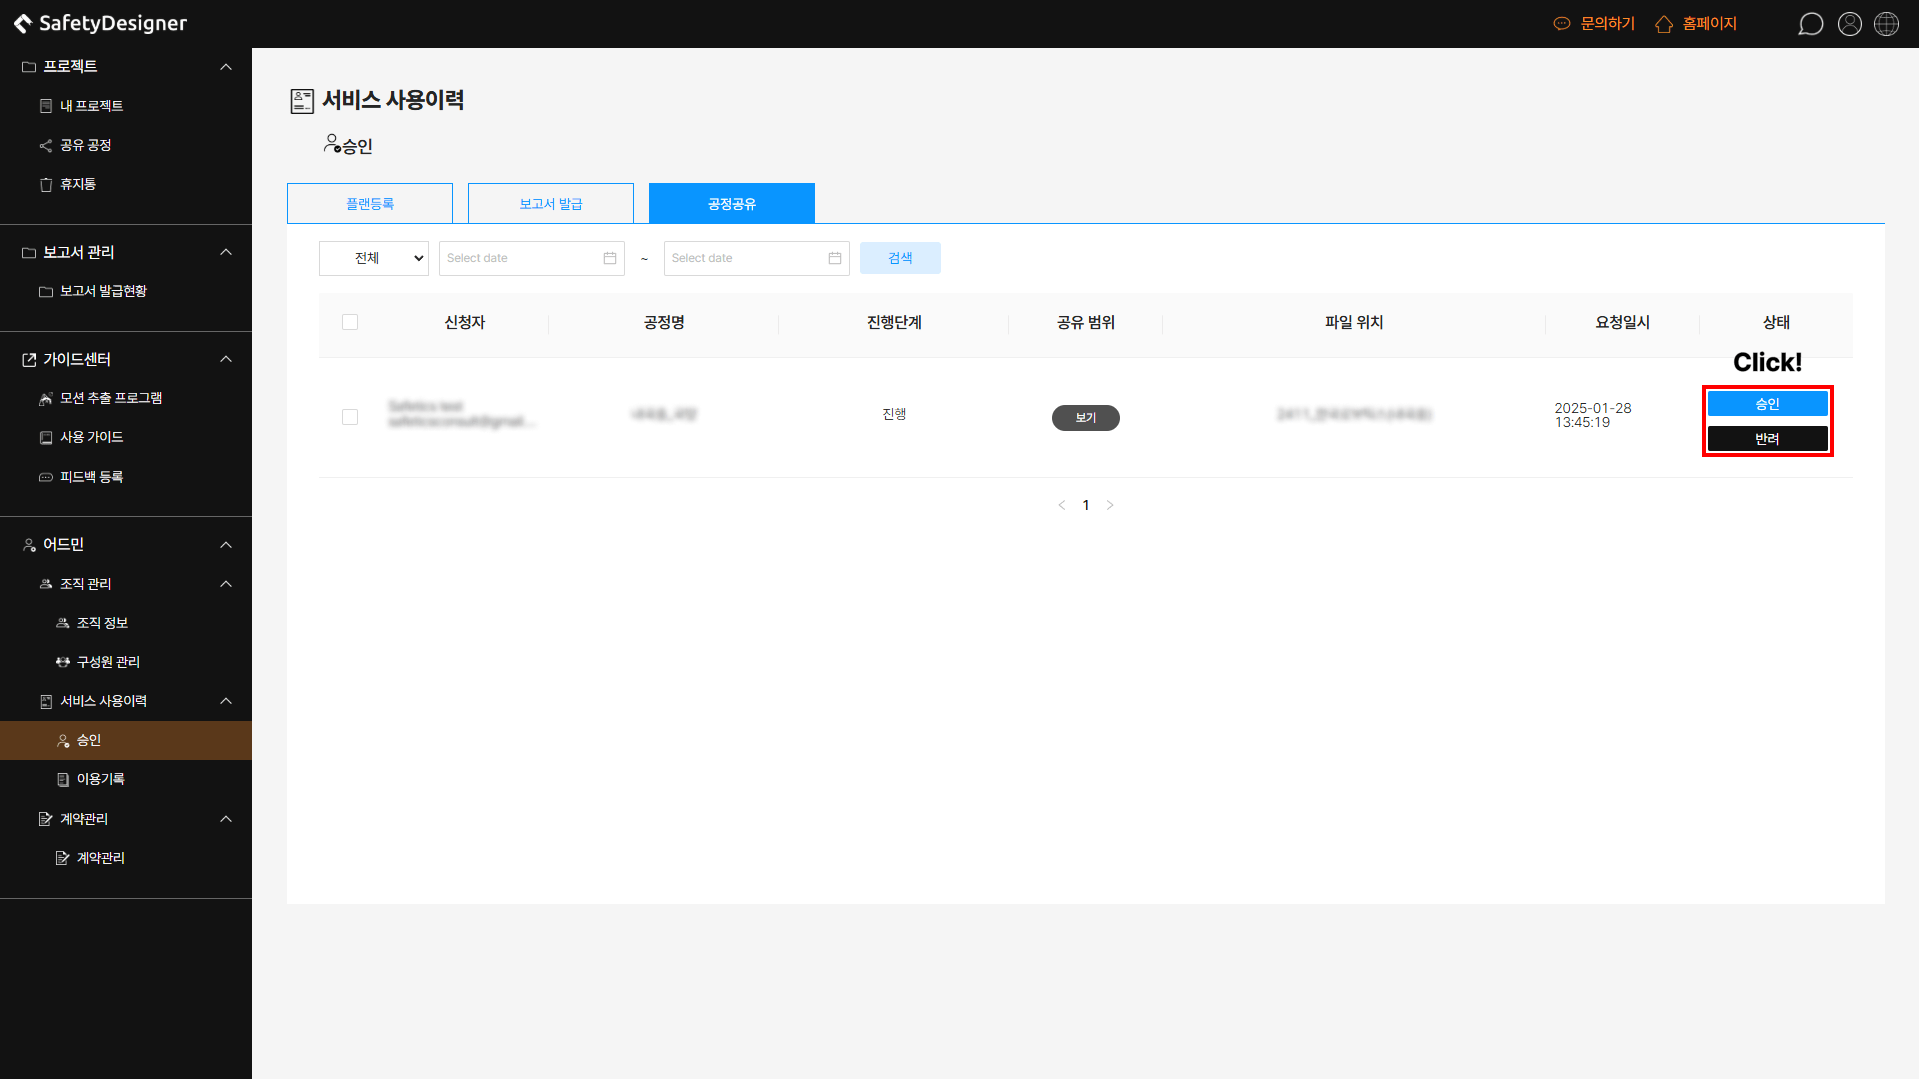Click the 요청일시 column header
The image size is (1919, 1079).
pos(1622,322)
